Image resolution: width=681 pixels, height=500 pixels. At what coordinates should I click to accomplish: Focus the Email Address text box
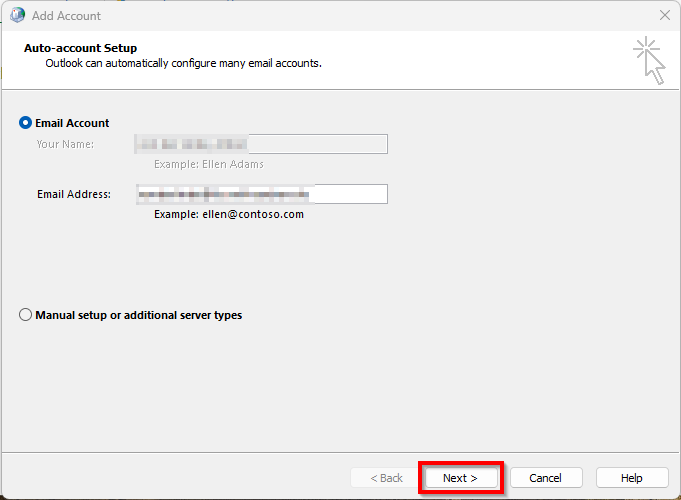click(261, 194)
